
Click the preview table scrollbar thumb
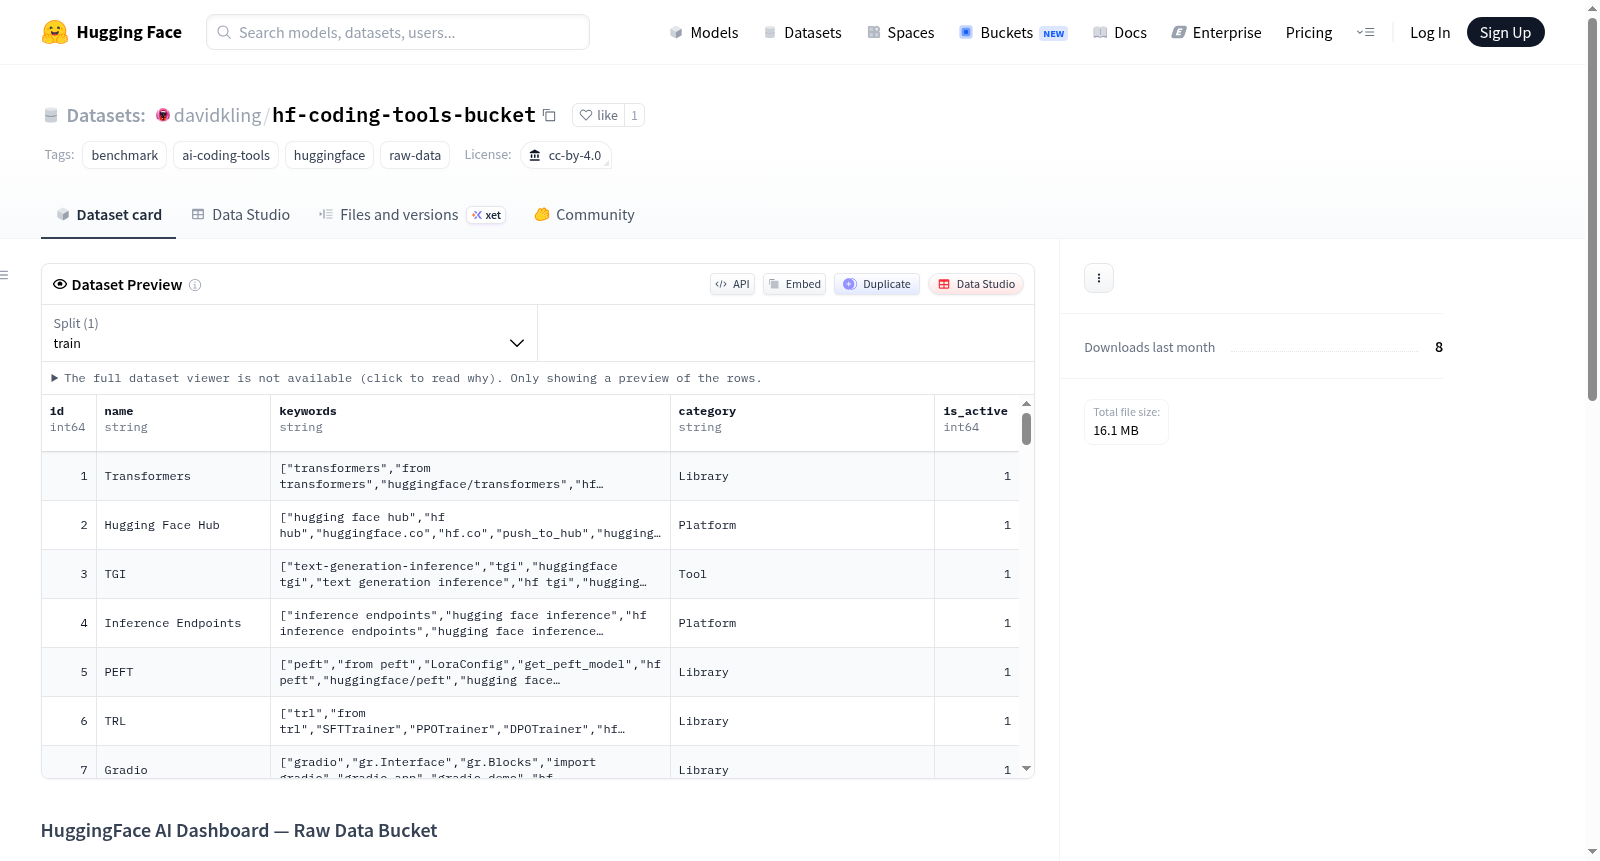[x=1026, y=429]
